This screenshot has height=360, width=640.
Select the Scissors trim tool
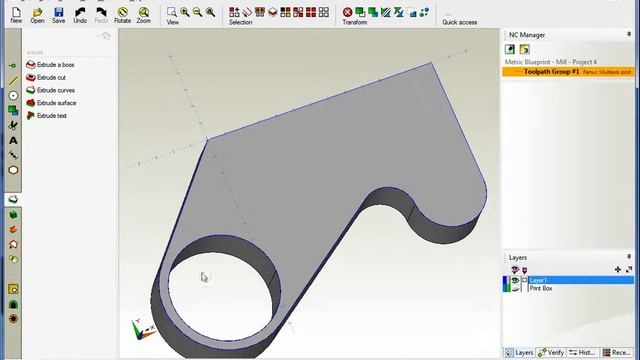13,125
